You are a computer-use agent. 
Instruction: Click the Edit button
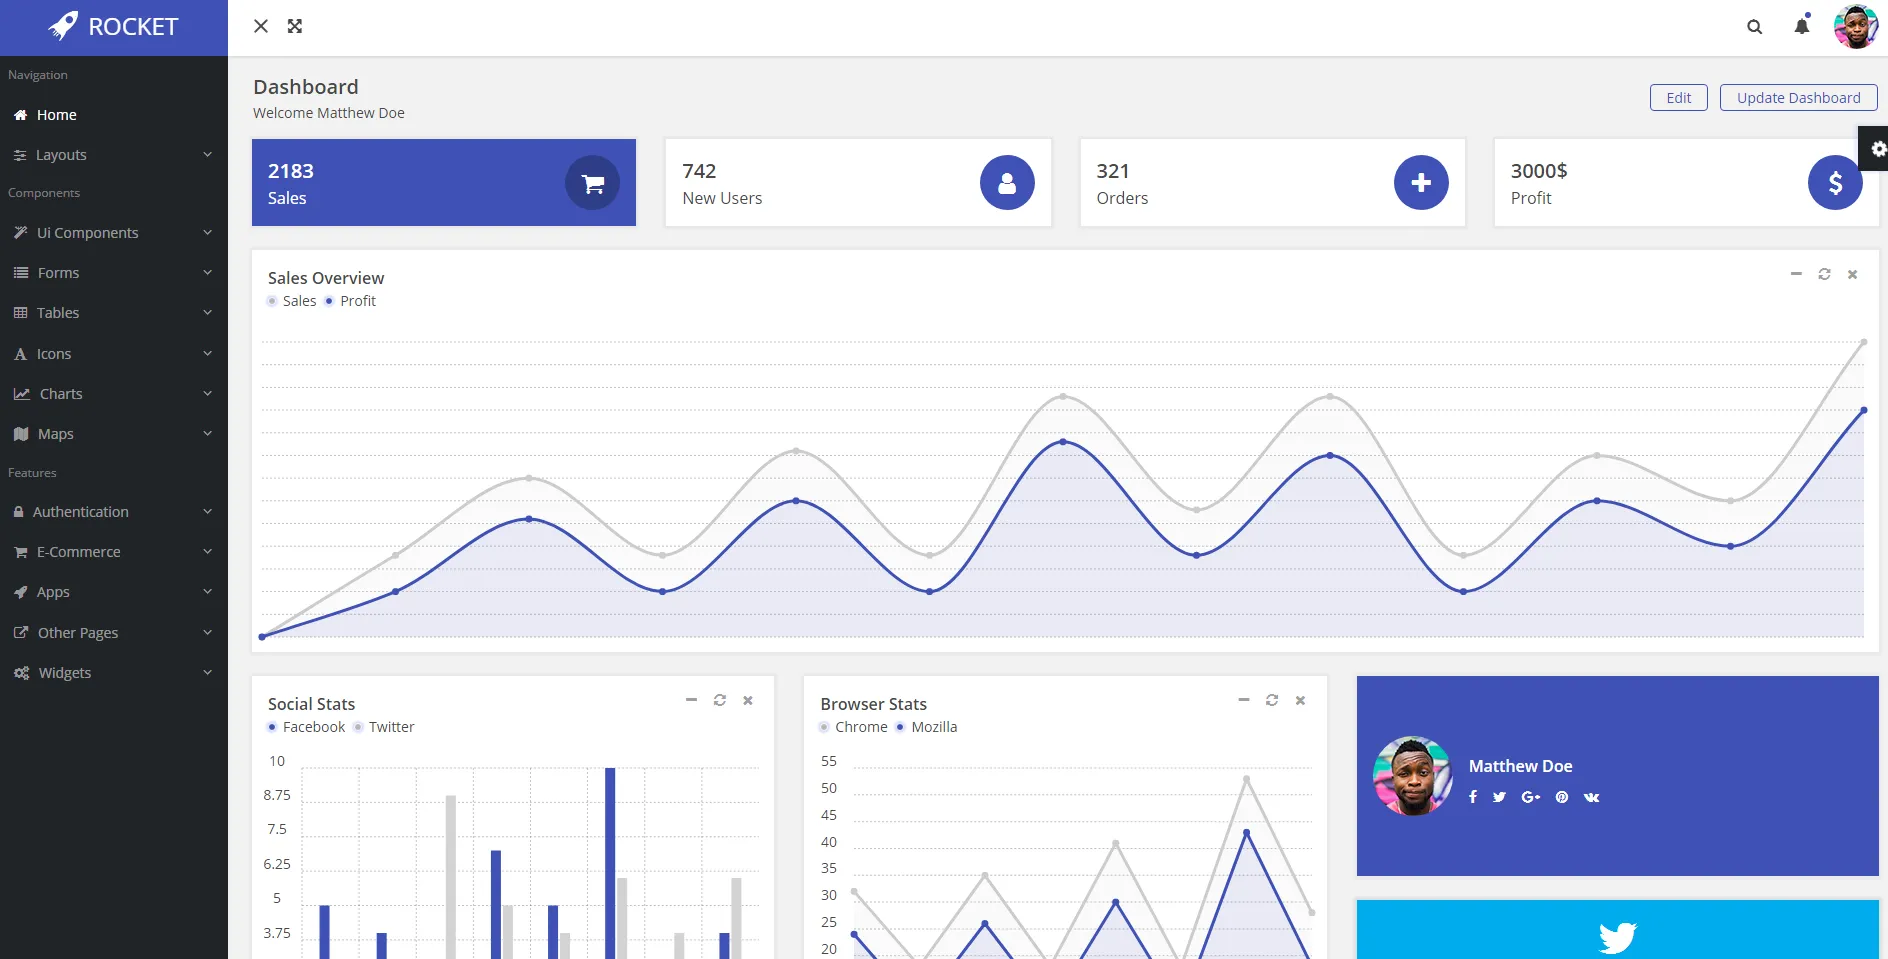click(1678, 98)
